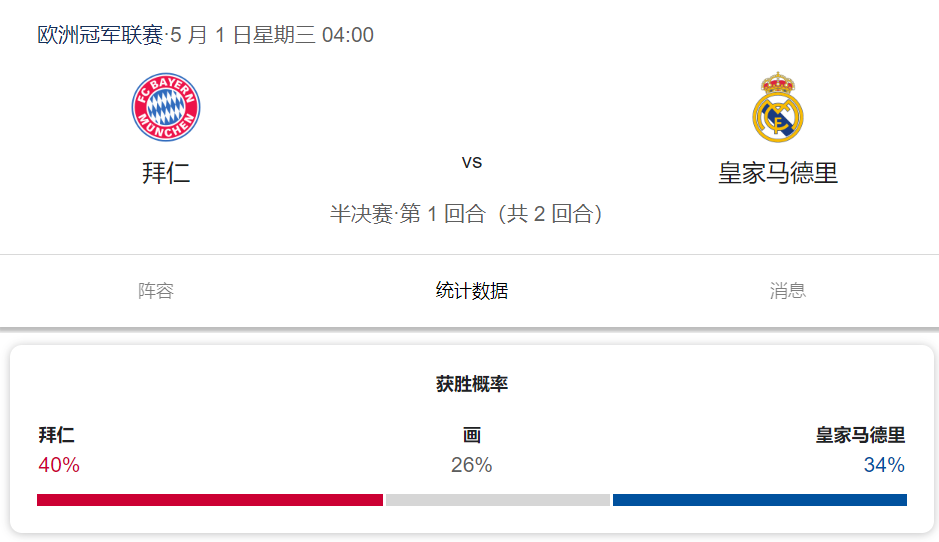Click the 34% Real Madrid percentage
Screen dimensions: 939x542
coord(884,465)
